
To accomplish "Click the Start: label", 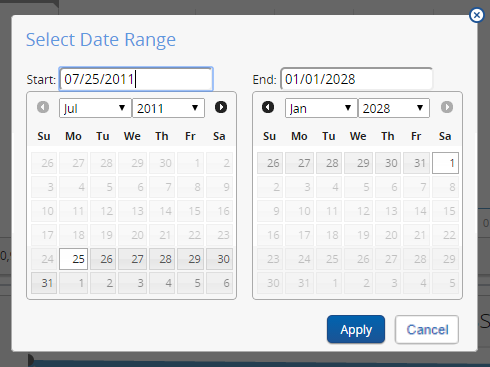I will tap(41, 80).
